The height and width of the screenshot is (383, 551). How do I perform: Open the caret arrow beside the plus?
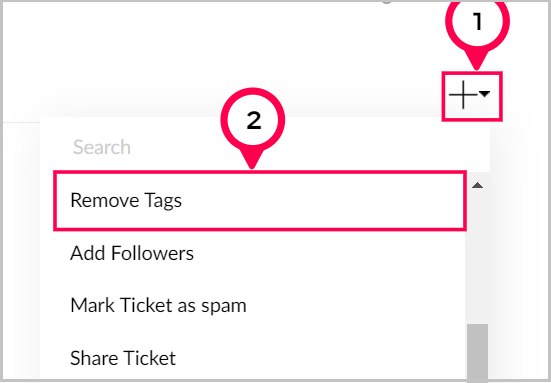point(485,94)
